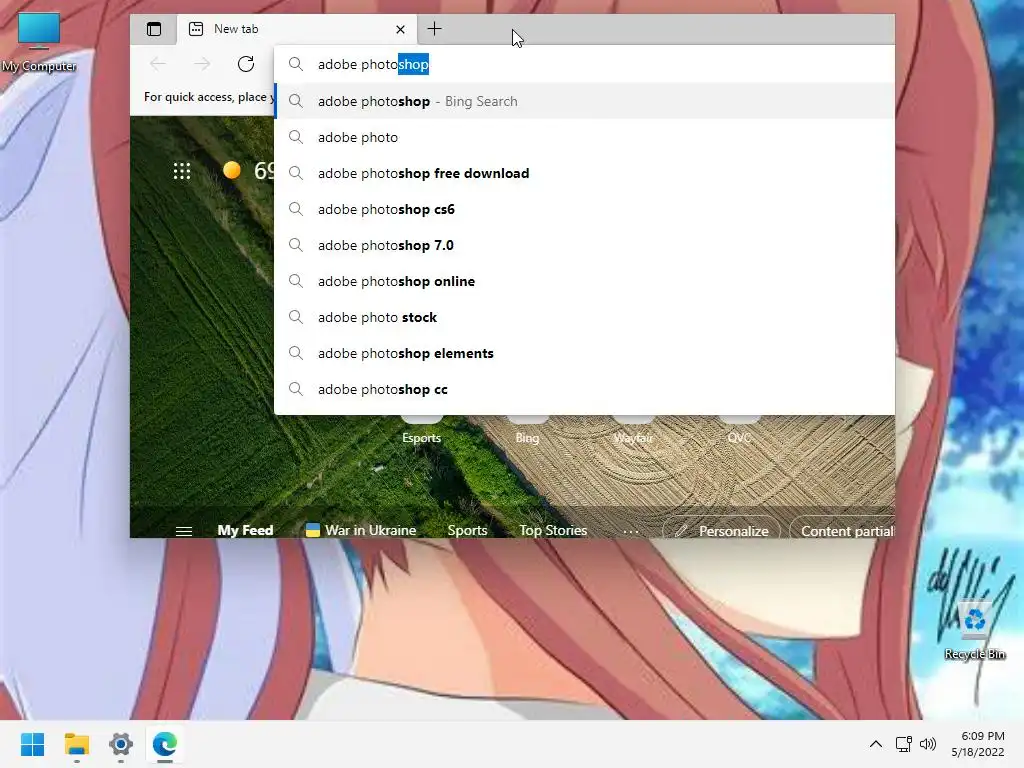Click Microsoft Edge taskbar icon
The height and width of the screenshot is (768, 1024).
(165, 744)
